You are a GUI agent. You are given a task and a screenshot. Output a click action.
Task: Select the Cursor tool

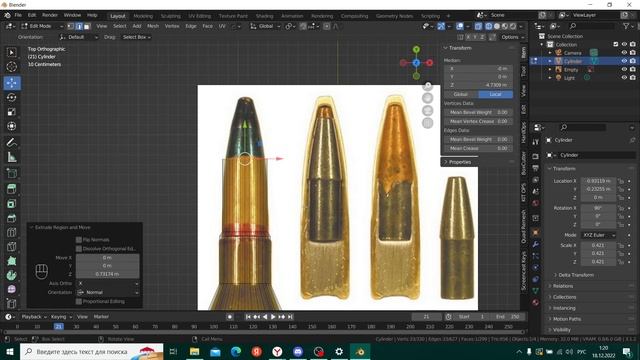pyautogui.click(x=11, y=67)
